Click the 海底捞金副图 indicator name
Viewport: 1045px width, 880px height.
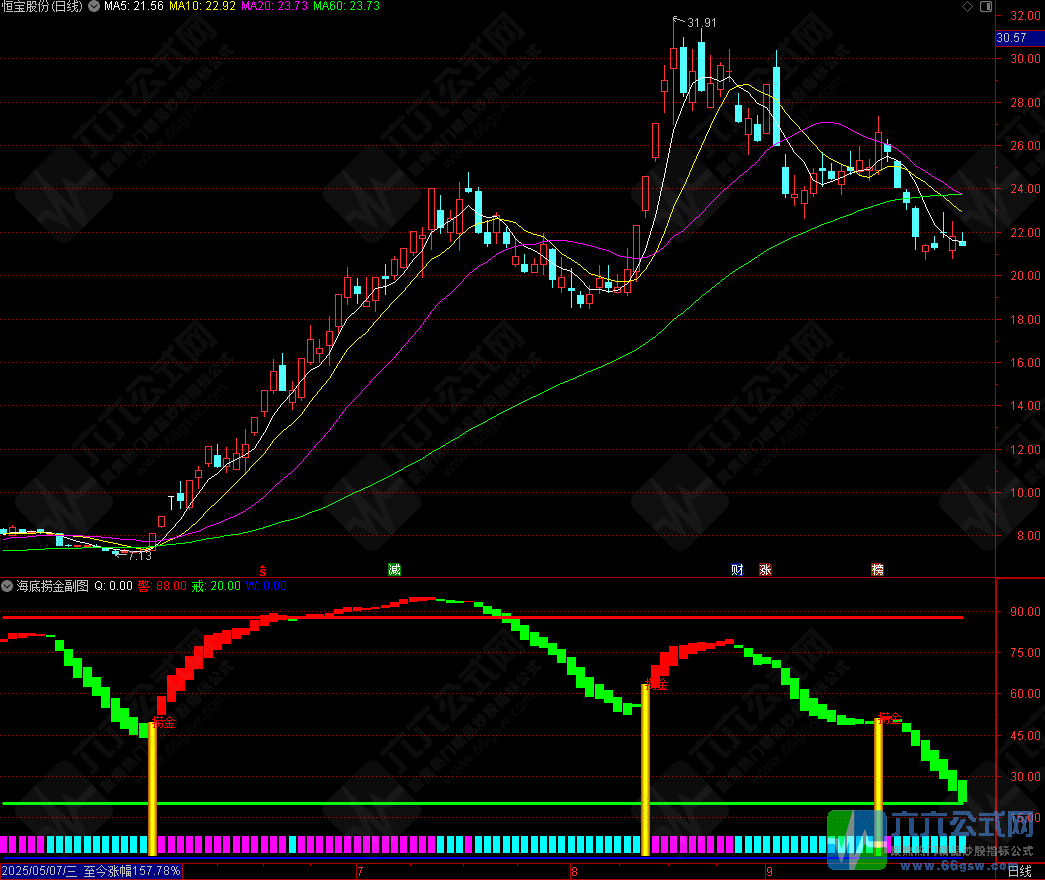tap(52, 585)
